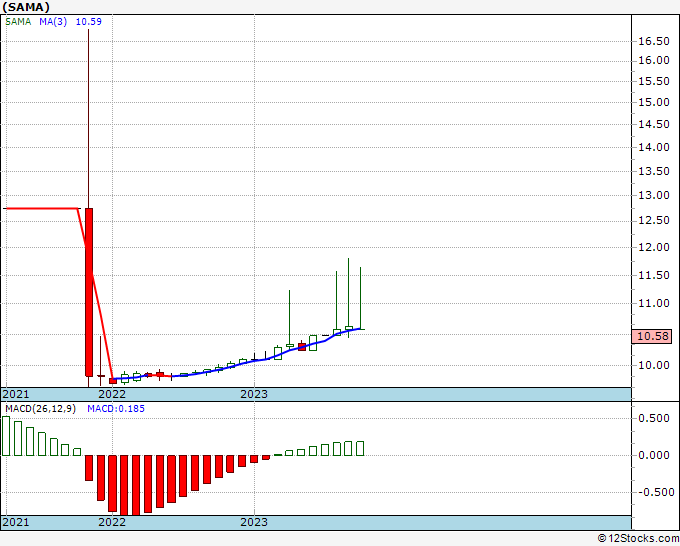Click the green SAMA legend label
Image resolution: width=680 pixels, height=546 pixels.
tap(18, 22)
